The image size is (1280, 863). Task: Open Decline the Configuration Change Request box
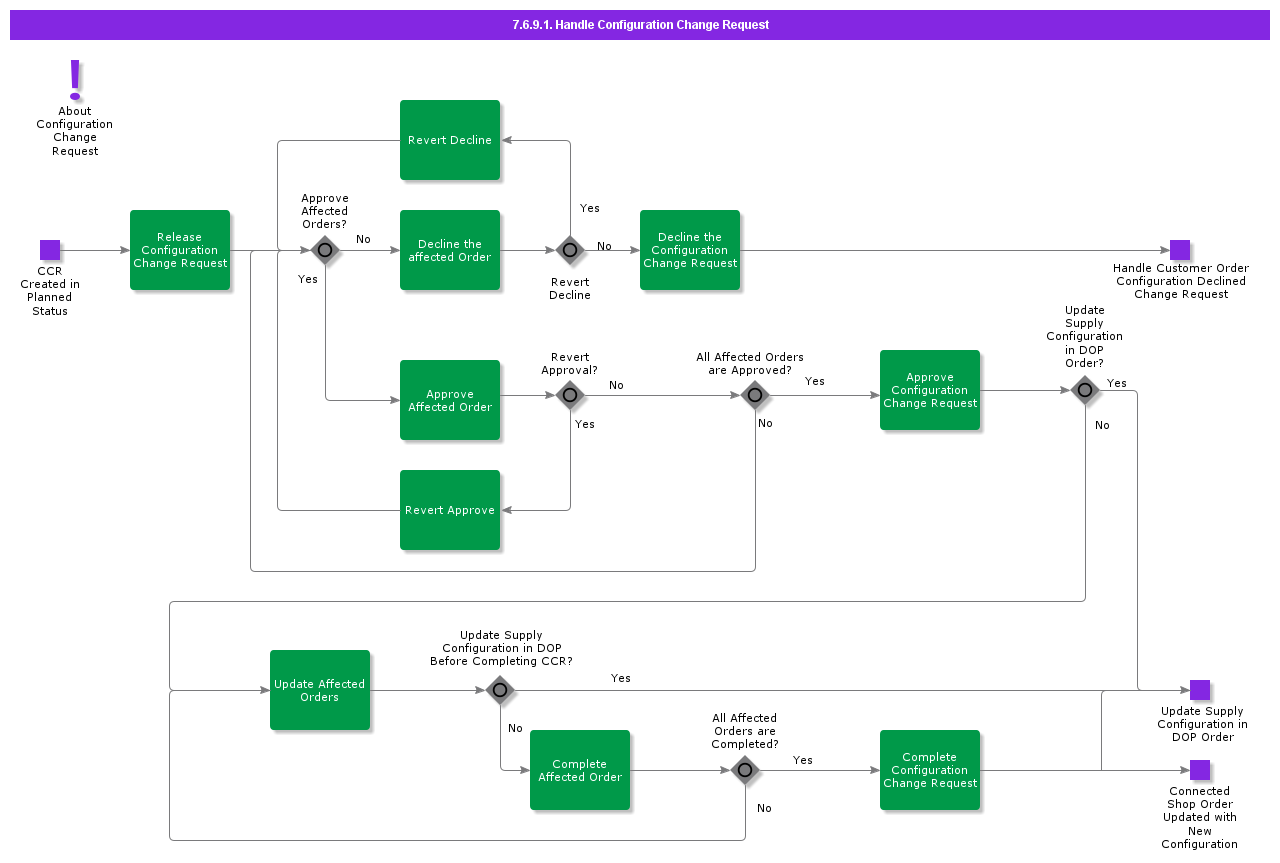pos(690,250)
